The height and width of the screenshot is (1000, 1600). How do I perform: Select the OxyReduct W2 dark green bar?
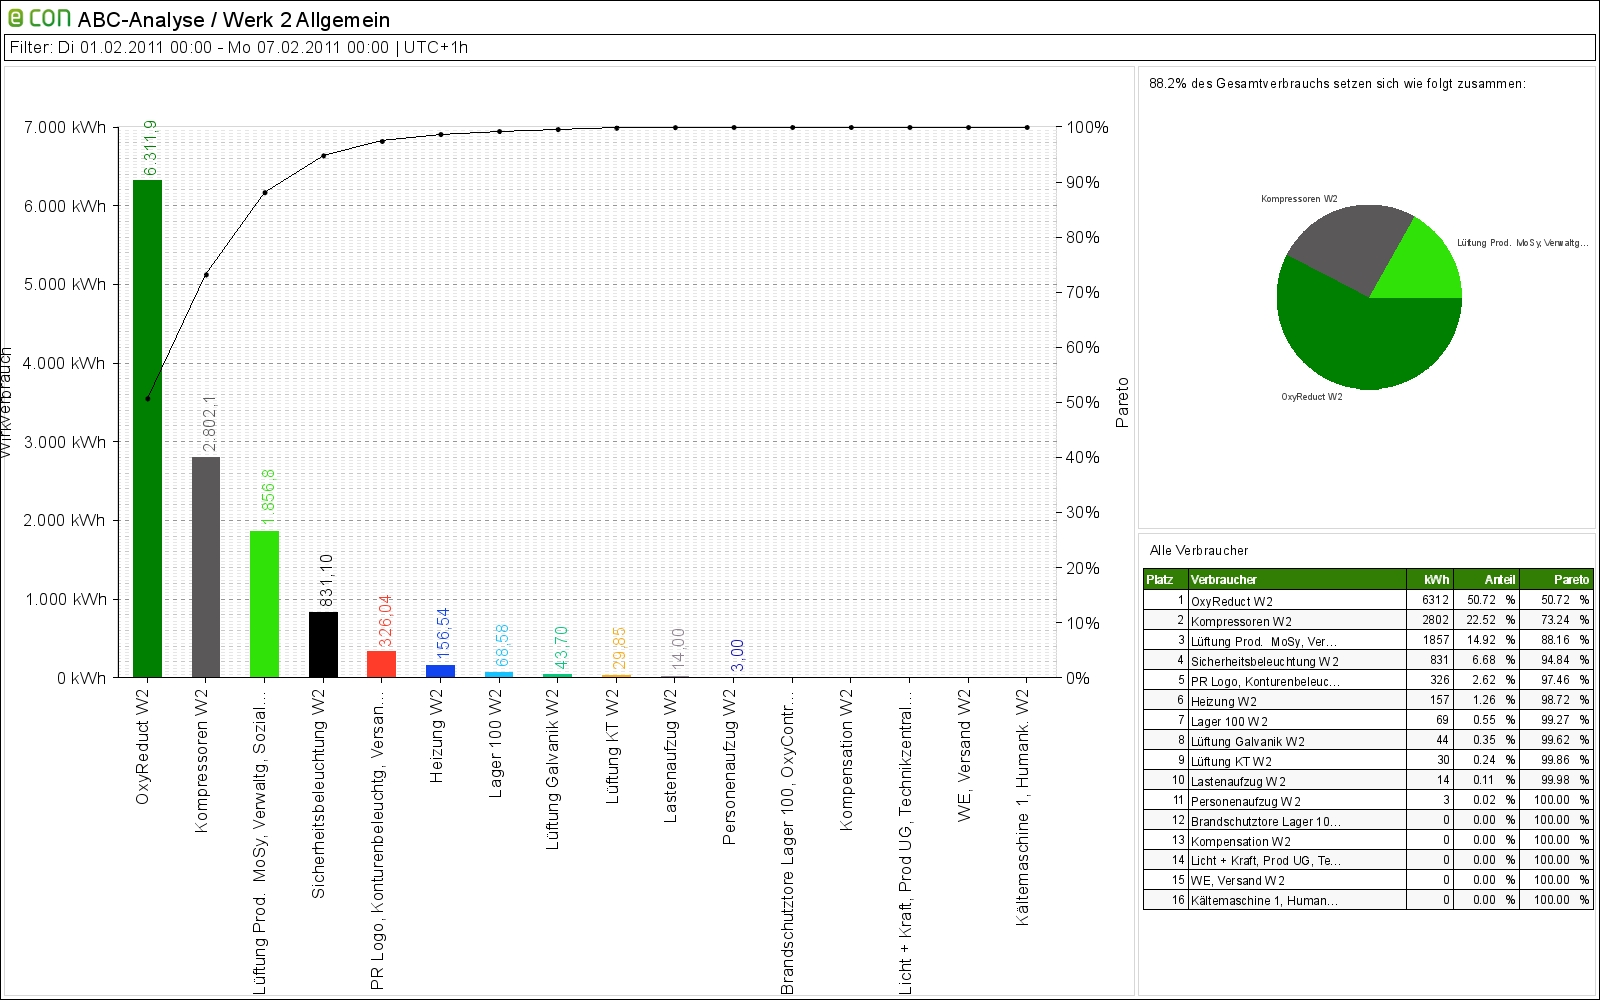[x=147, y=428]
